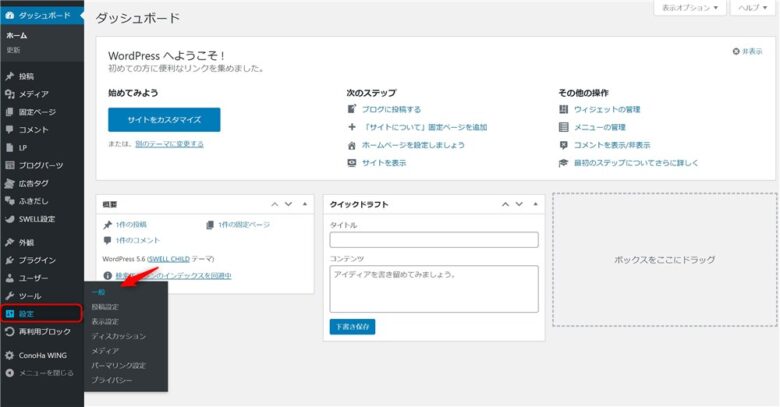Open the 1件の固定ページ link
The height and width of the screenshot is (407, 780).
244,224
